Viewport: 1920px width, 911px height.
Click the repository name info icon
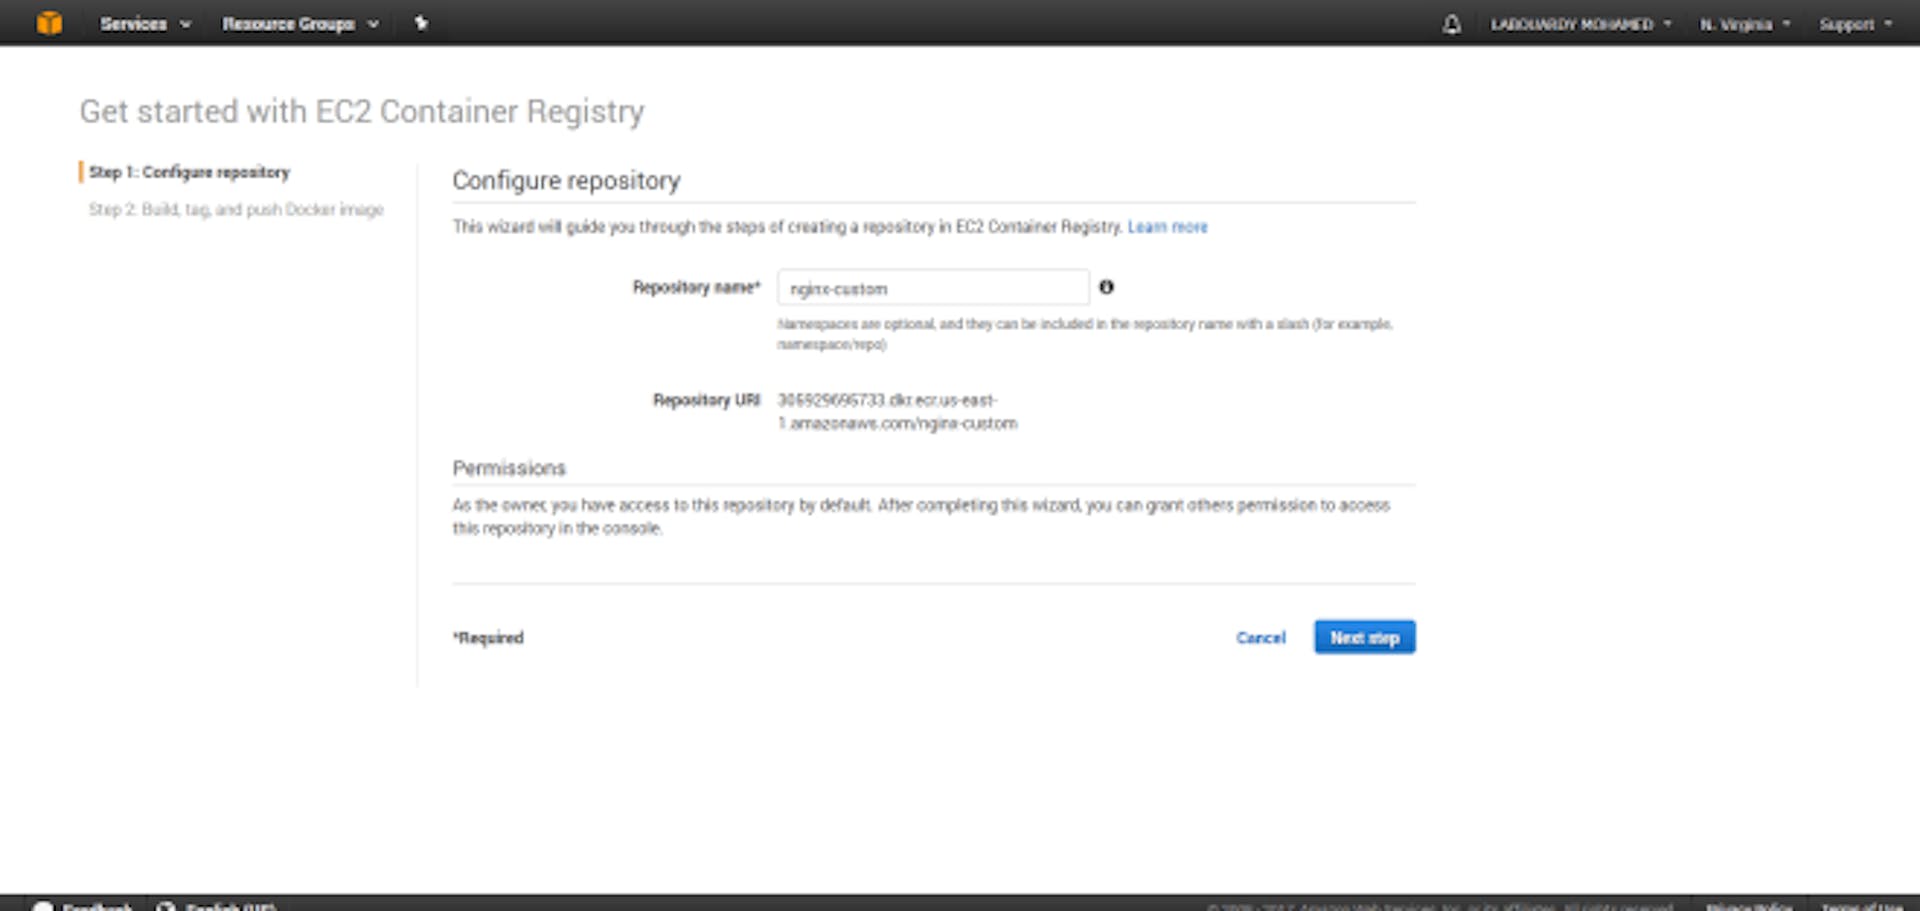(x=1106, y=287)
